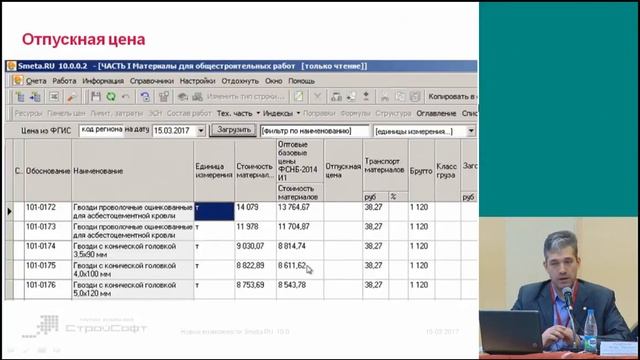Click the icon between the two up-arrow stack icons
The height and width of the screenshot is (360, 640).
pos(351,97)
